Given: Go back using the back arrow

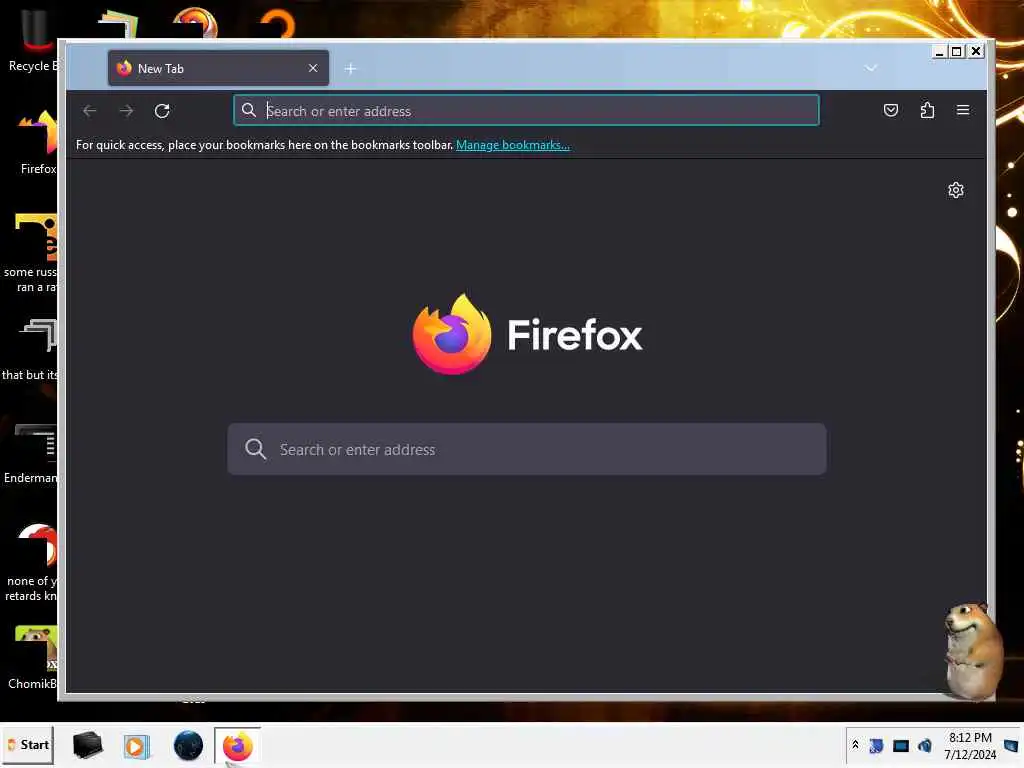Looking at the screenshot, I should click(x=89, y=111).
